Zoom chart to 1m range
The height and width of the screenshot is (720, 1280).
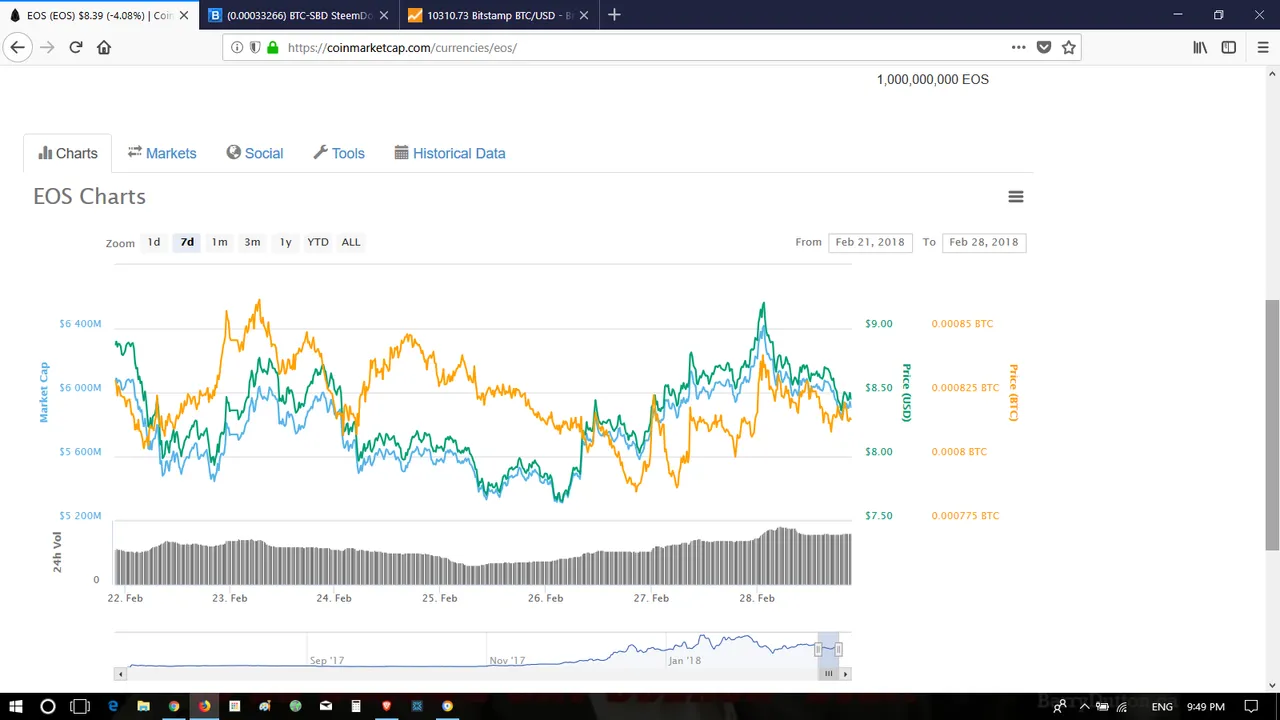219,242
